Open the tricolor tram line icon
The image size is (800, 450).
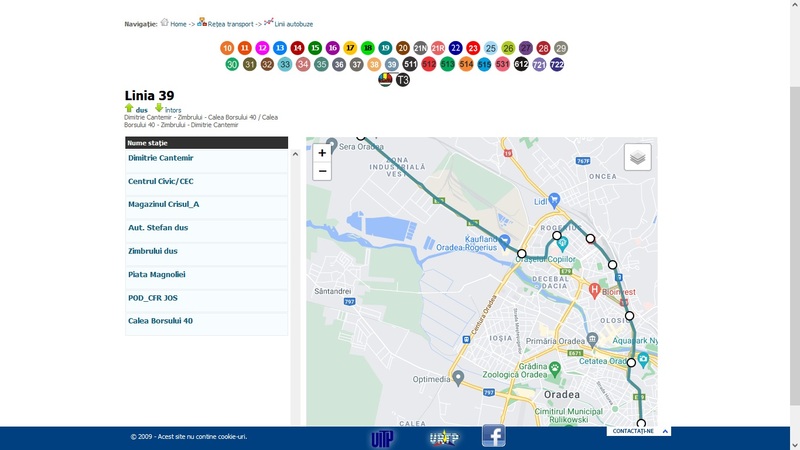coord(385,80)
